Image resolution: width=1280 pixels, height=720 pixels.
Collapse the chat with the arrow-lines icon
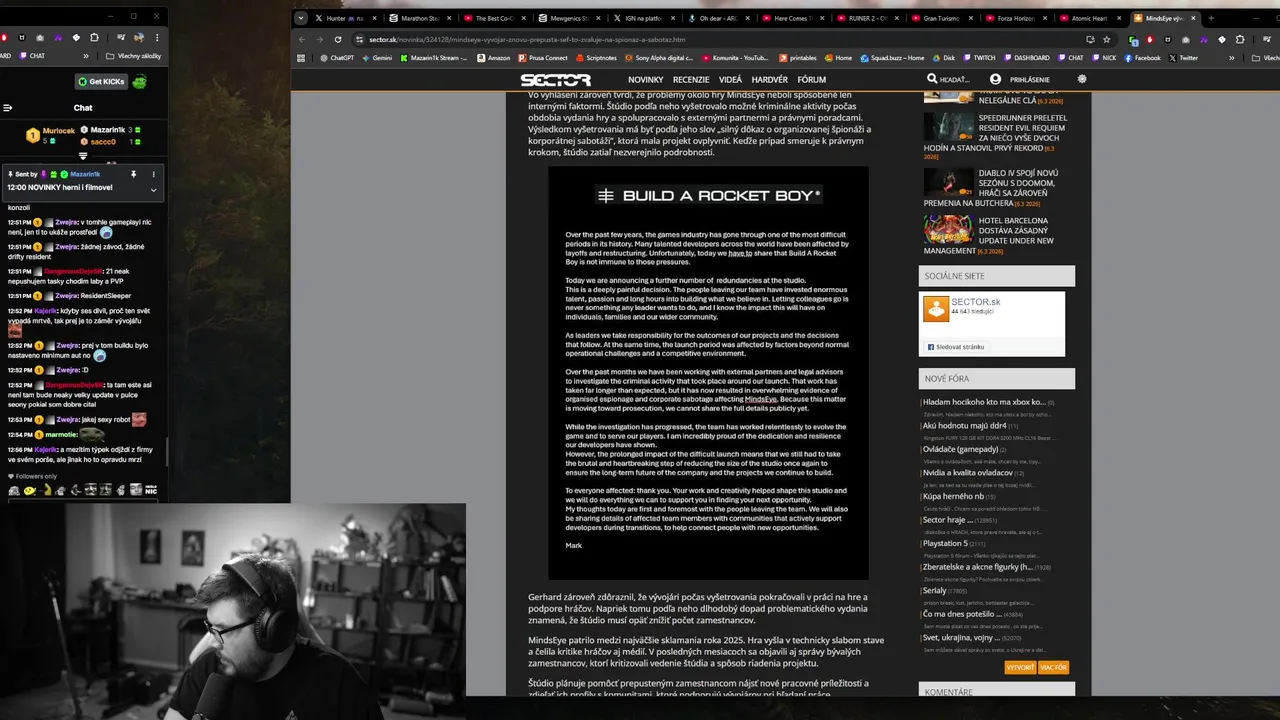point(7,108)
